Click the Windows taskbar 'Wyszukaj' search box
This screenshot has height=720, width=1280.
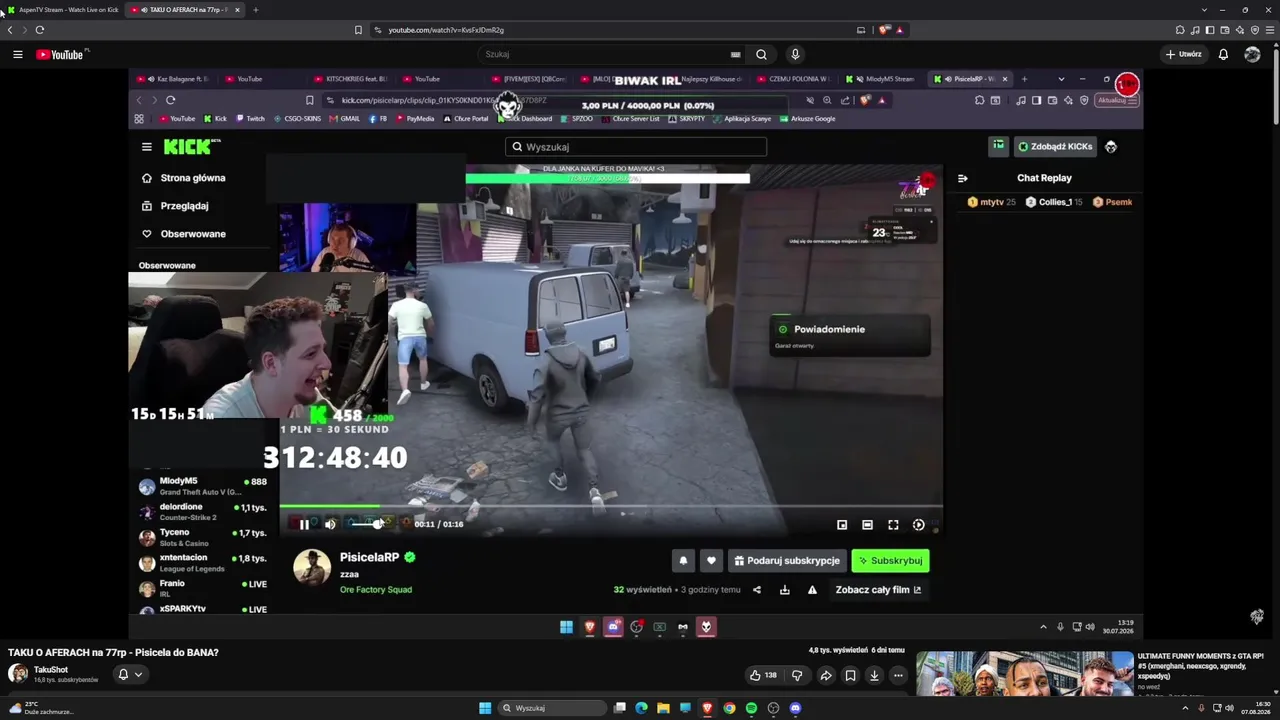(553, 708)
